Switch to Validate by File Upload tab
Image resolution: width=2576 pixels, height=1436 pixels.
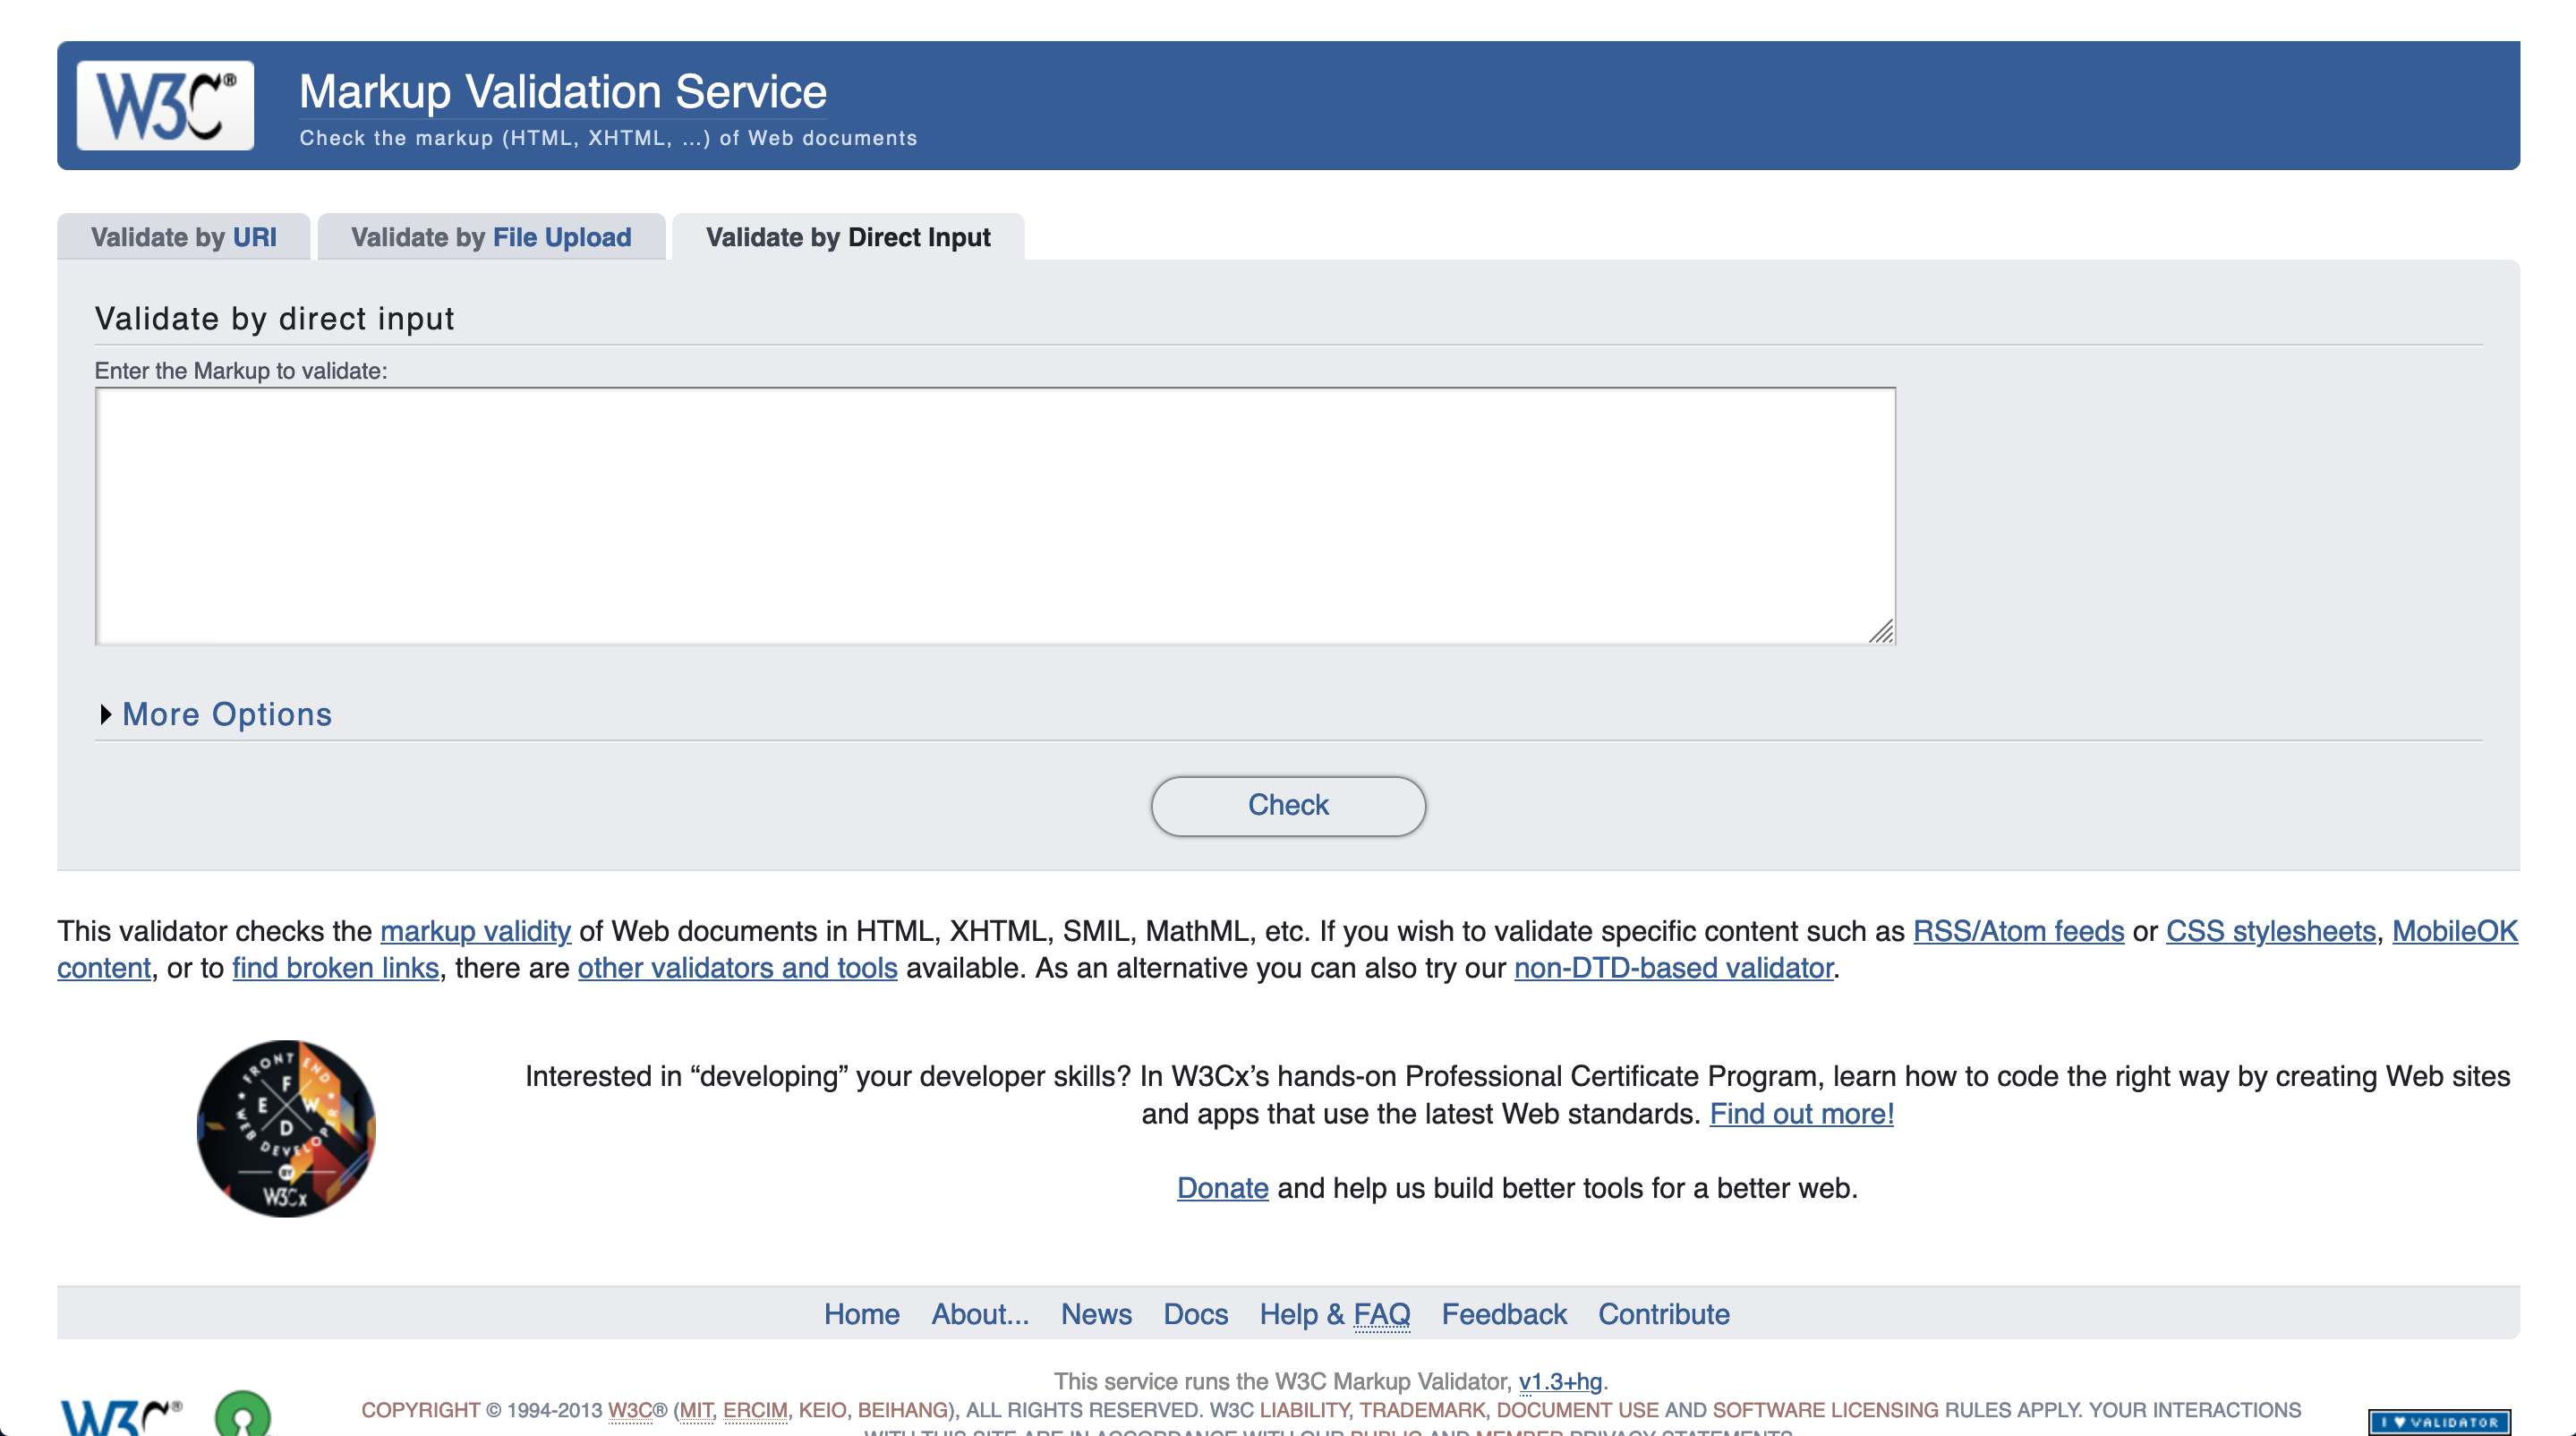tap(491, 237)
